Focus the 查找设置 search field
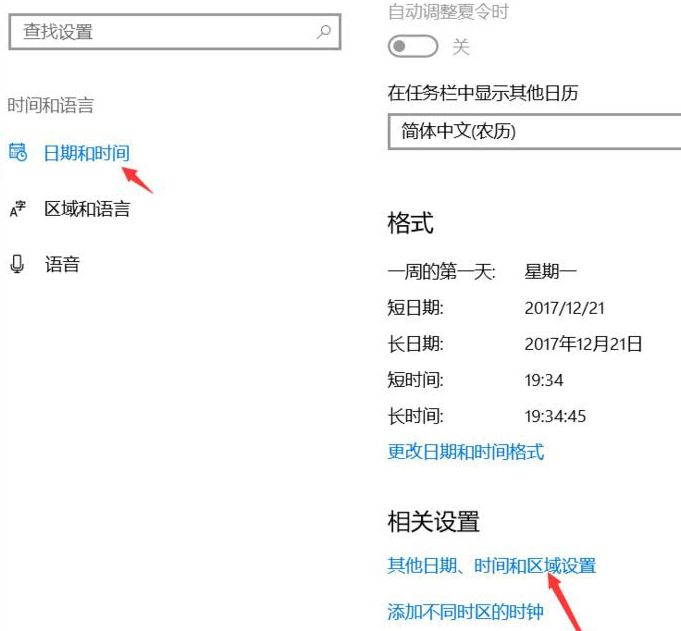681x631 pixels. tap(160, 32)
